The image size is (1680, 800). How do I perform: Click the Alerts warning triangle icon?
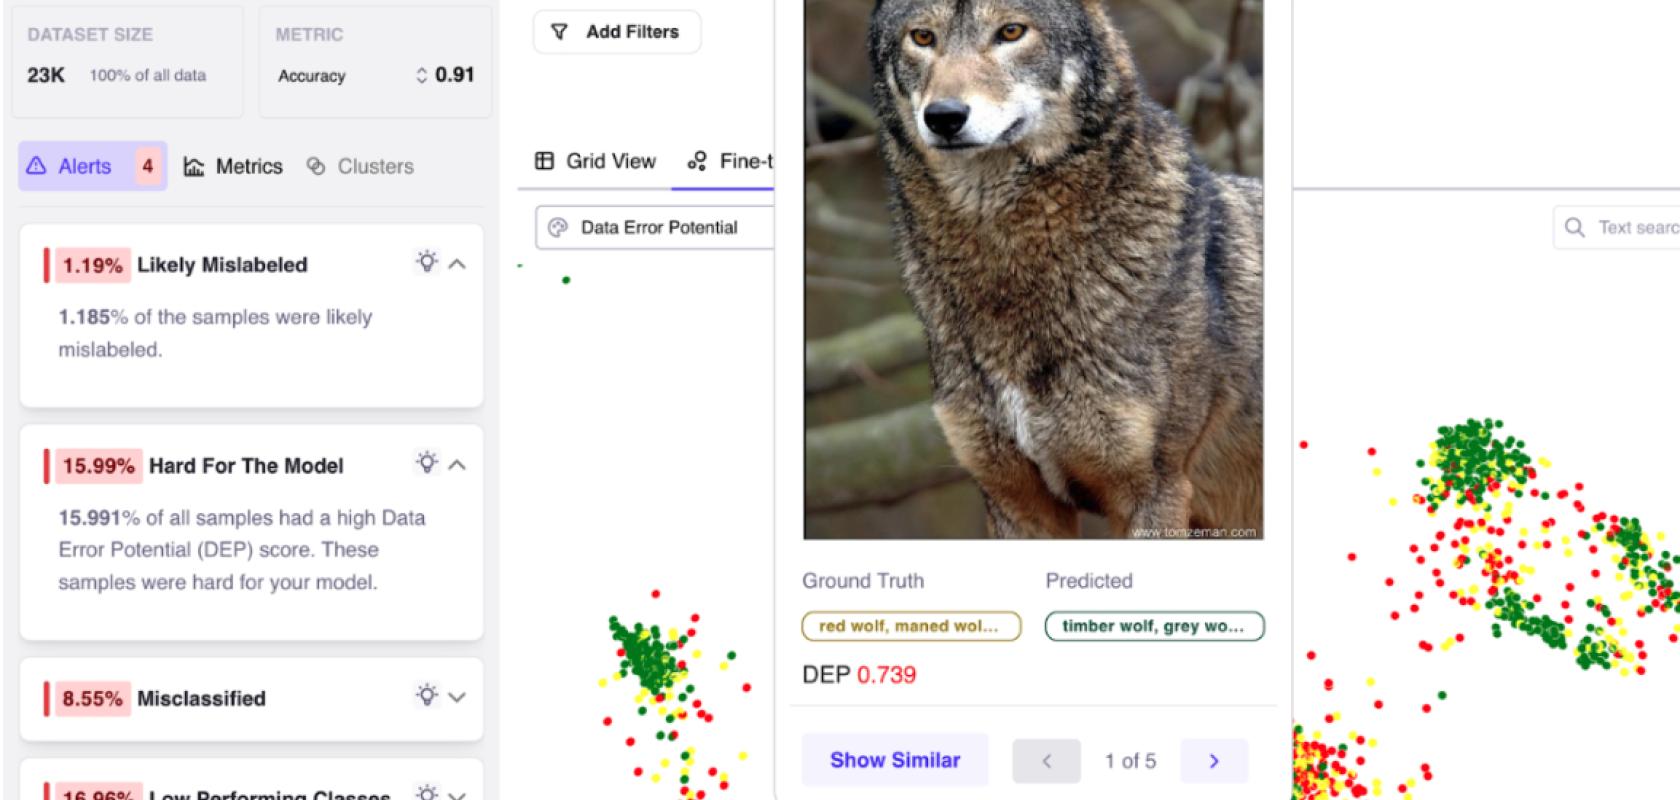click(x=37, y=166)
